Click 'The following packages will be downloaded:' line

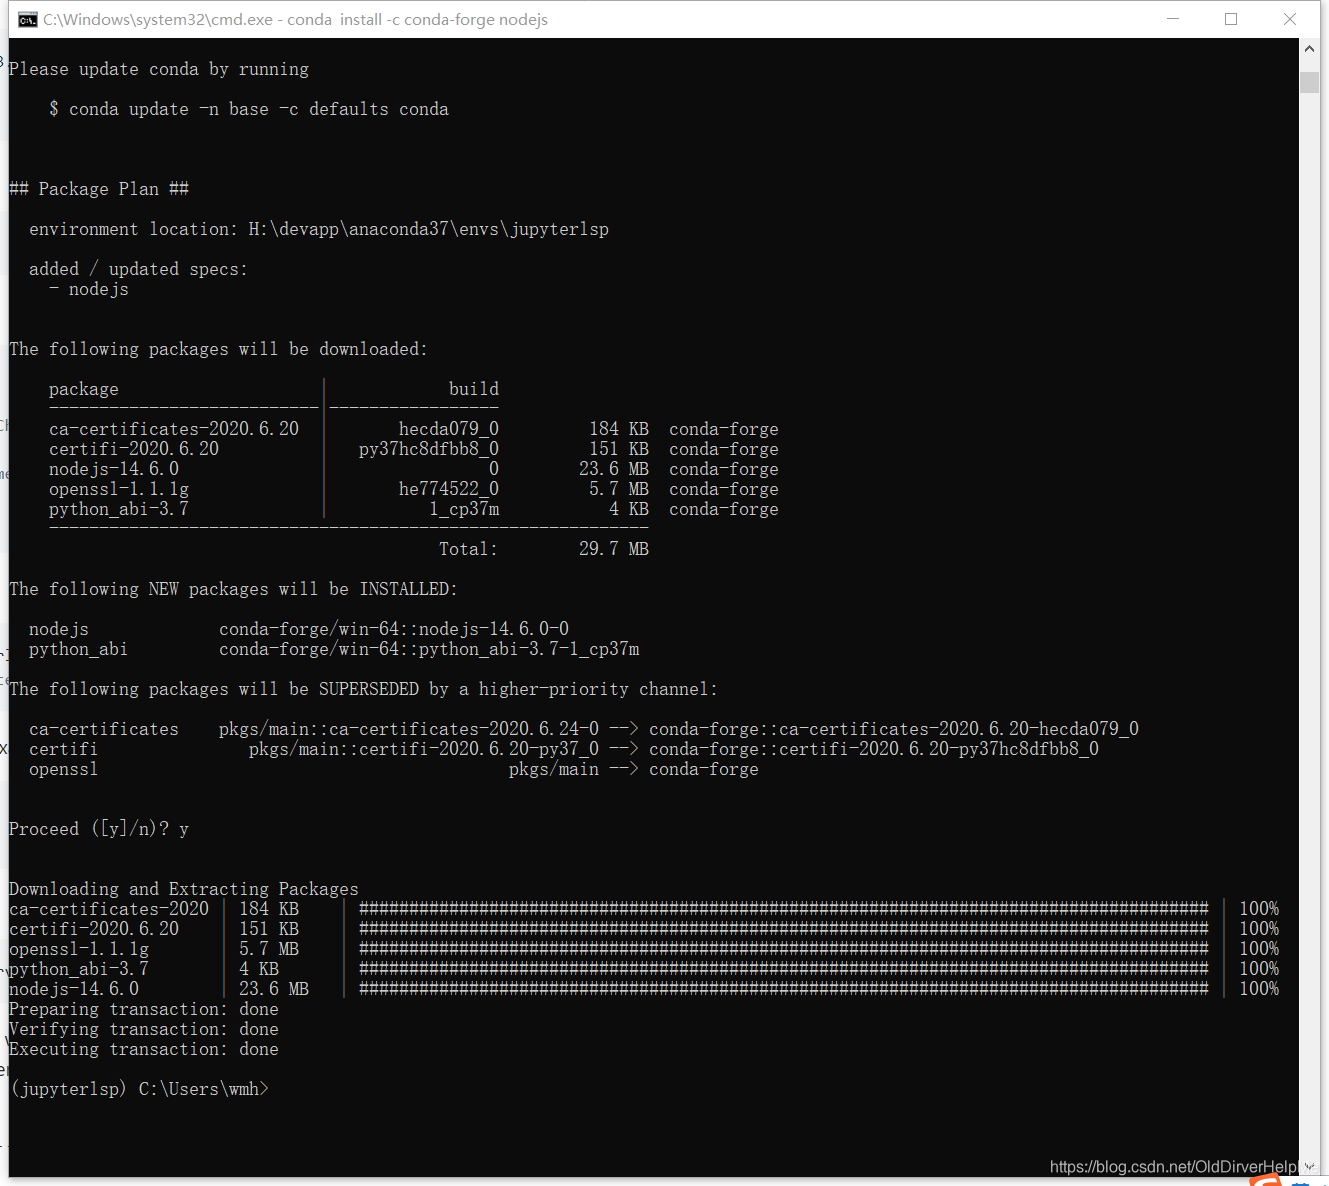pyautogui.click(x=218, y=349)
